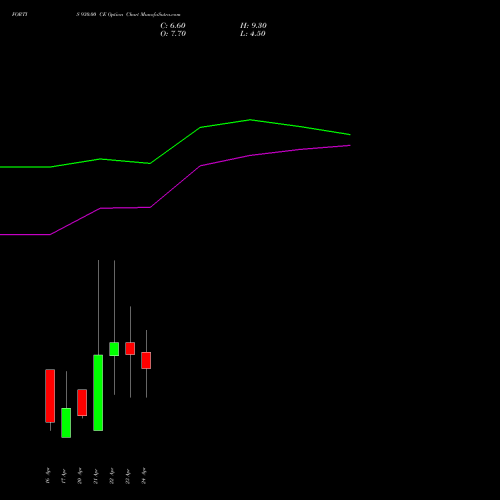Click the "17 Apr" date axis label
The width and height of the screenshot is (500, 500).
pos(64,476)
